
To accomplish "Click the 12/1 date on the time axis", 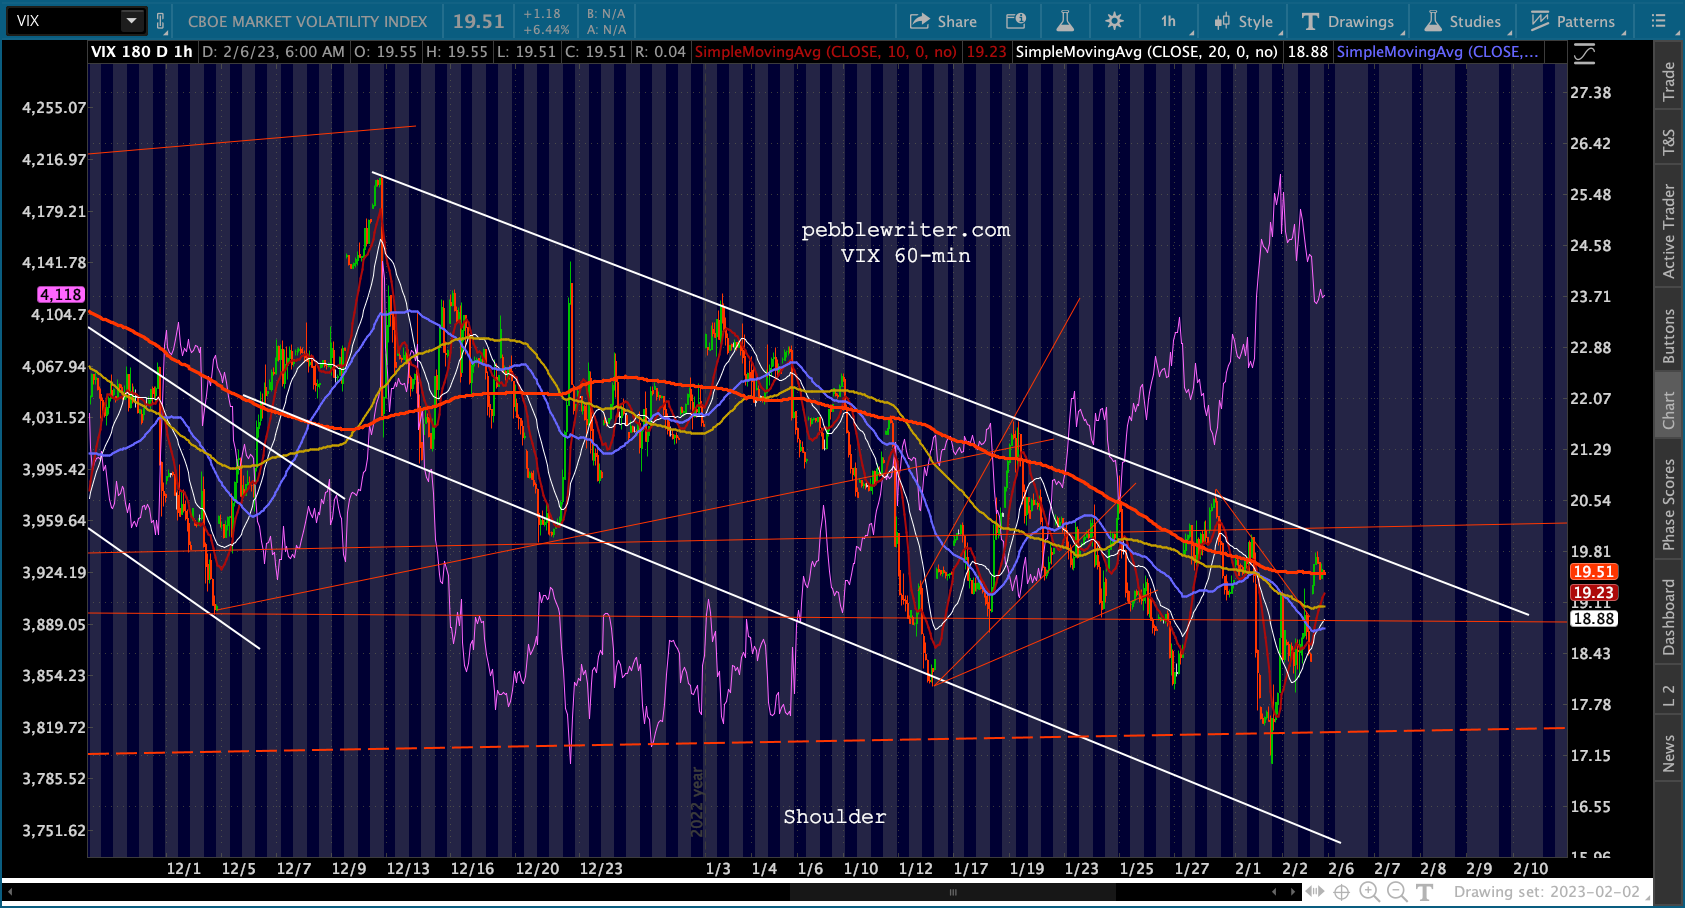I will [x=184, y=869].
